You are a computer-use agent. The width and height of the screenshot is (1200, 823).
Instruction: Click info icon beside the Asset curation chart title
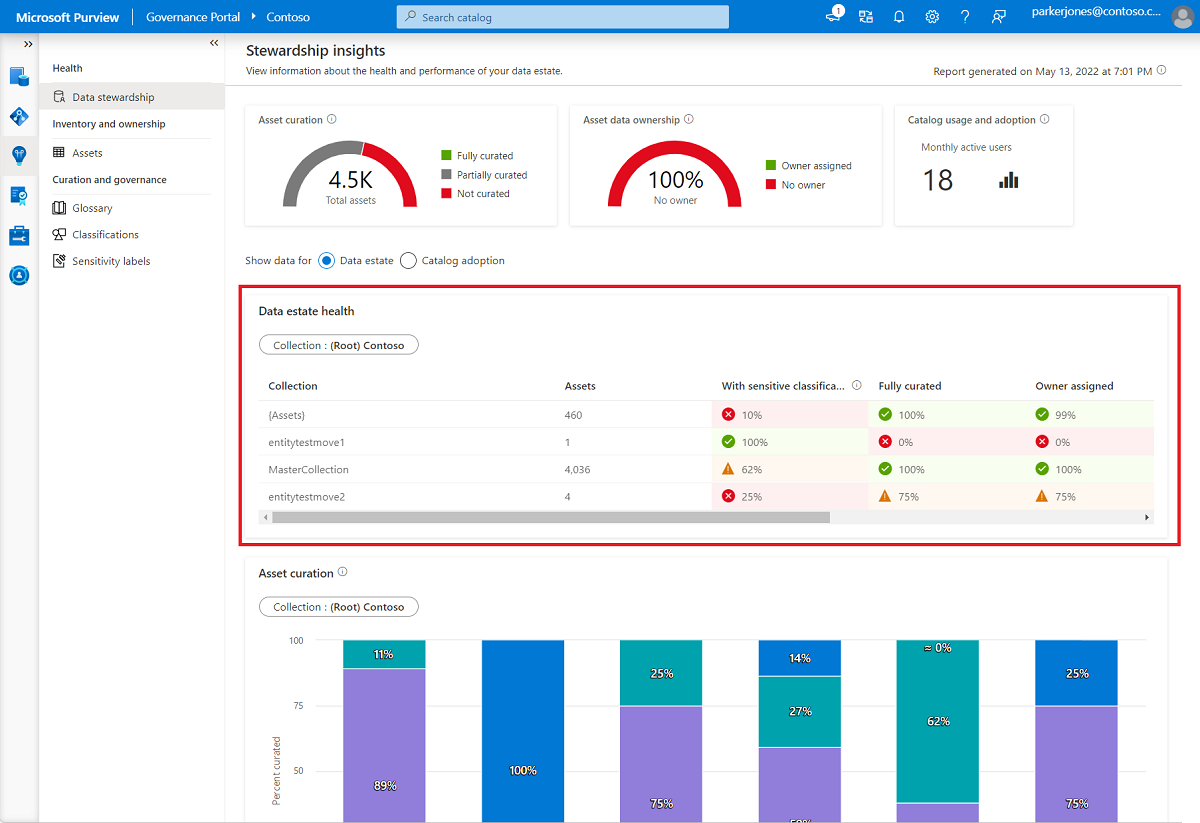(343, 572)
